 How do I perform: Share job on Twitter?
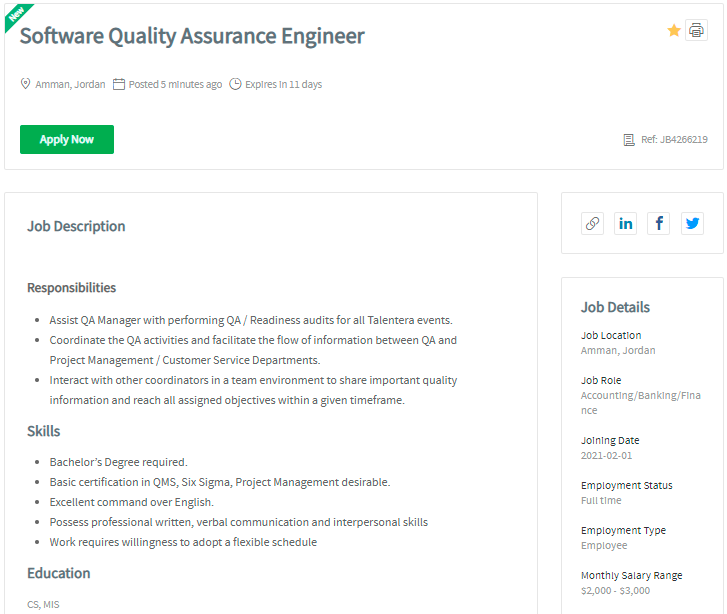coord(692,223)
